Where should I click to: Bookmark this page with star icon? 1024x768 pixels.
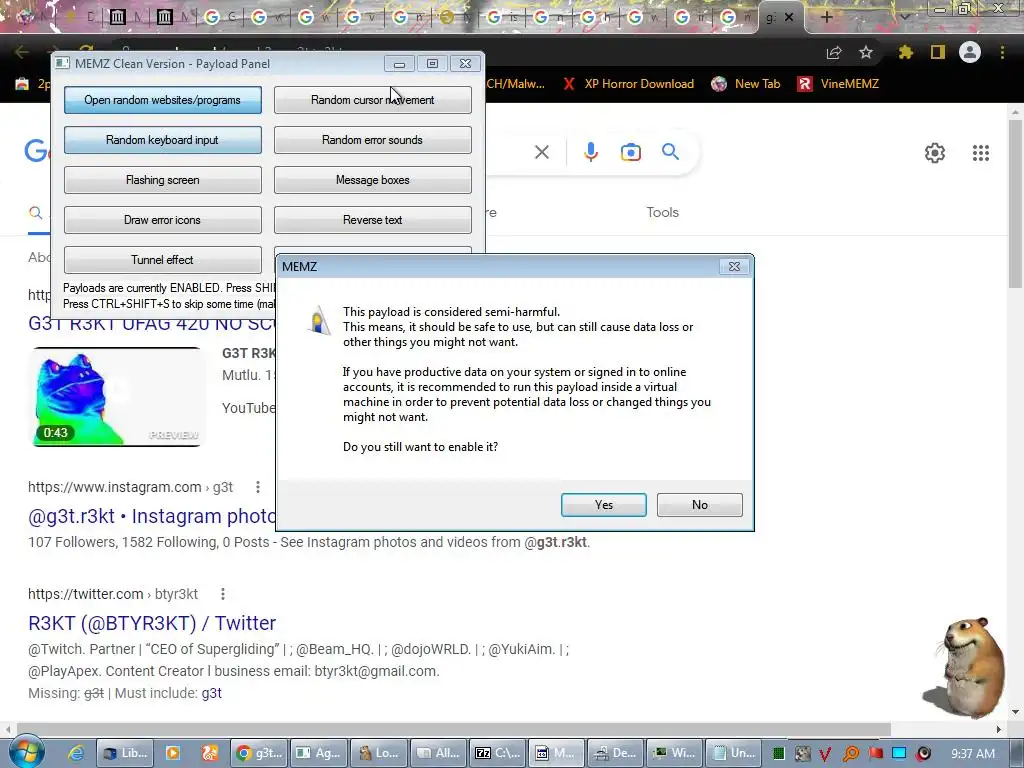tap(866, 52)
